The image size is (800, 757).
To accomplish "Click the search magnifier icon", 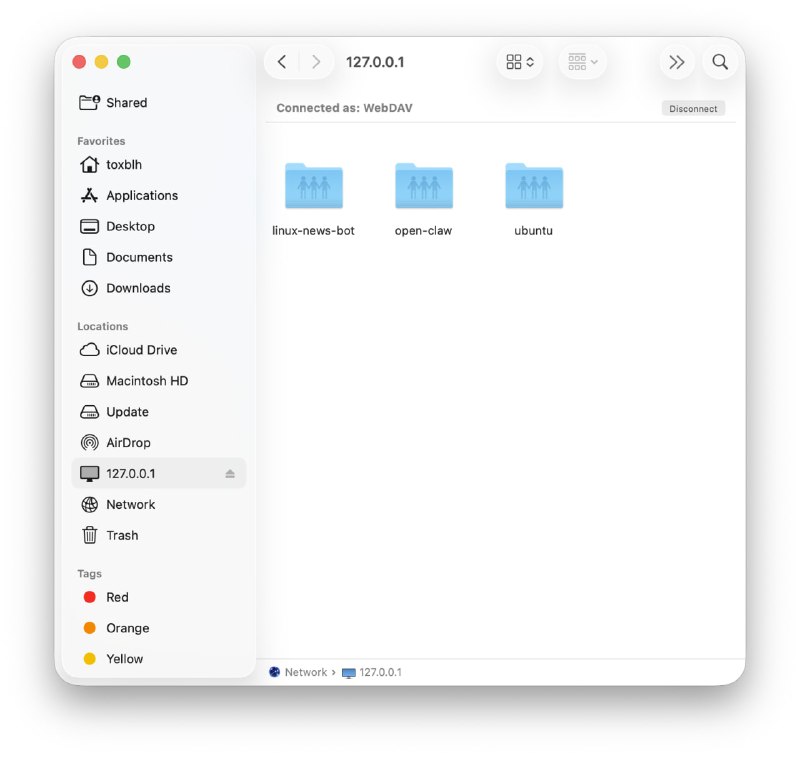I will 720,62.
